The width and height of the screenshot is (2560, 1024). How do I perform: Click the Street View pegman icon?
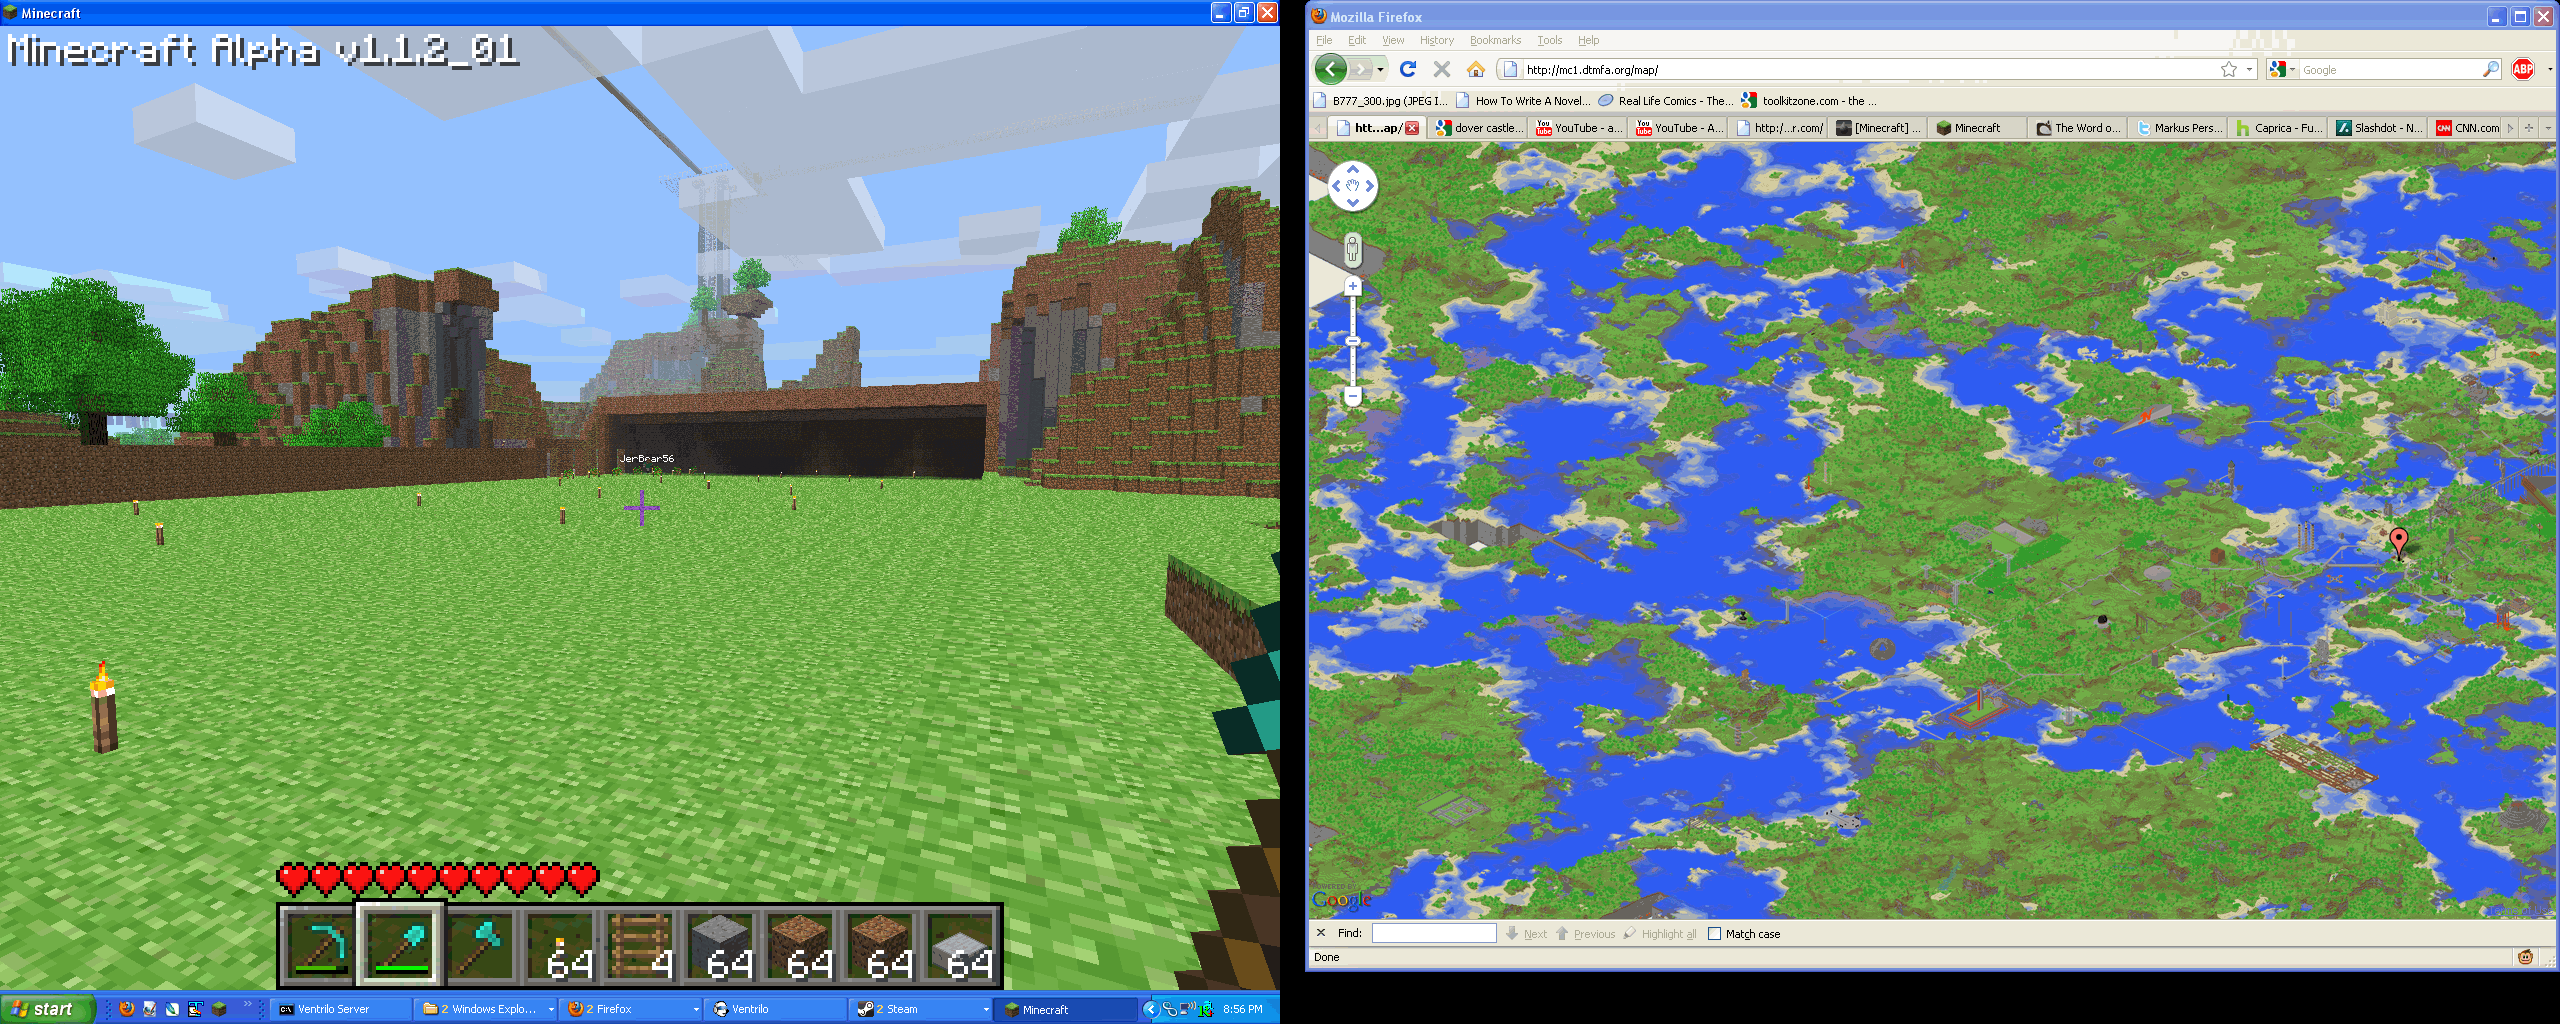pyautogui.click(x=1352, y=249)
